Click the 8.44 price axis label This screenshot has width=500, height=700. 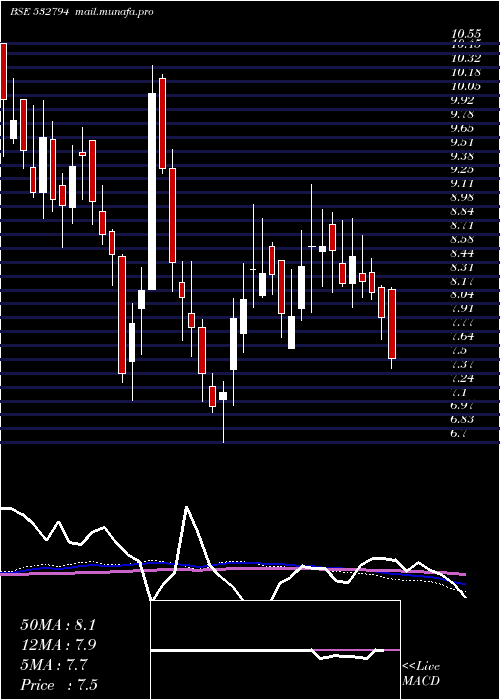[x=464, y=253]
